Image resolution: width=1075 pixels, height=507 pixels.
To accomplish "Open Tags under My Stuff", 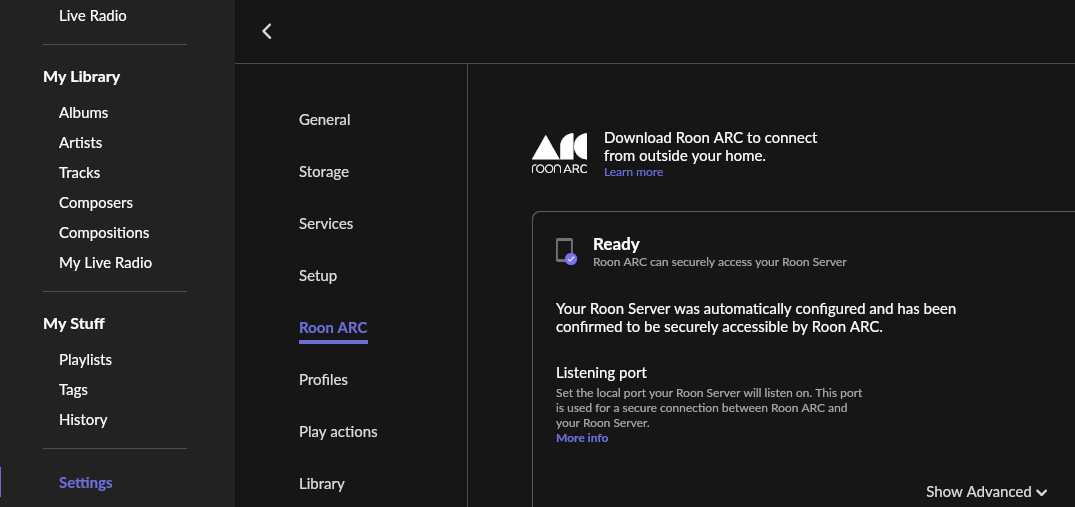I will 73,390.
